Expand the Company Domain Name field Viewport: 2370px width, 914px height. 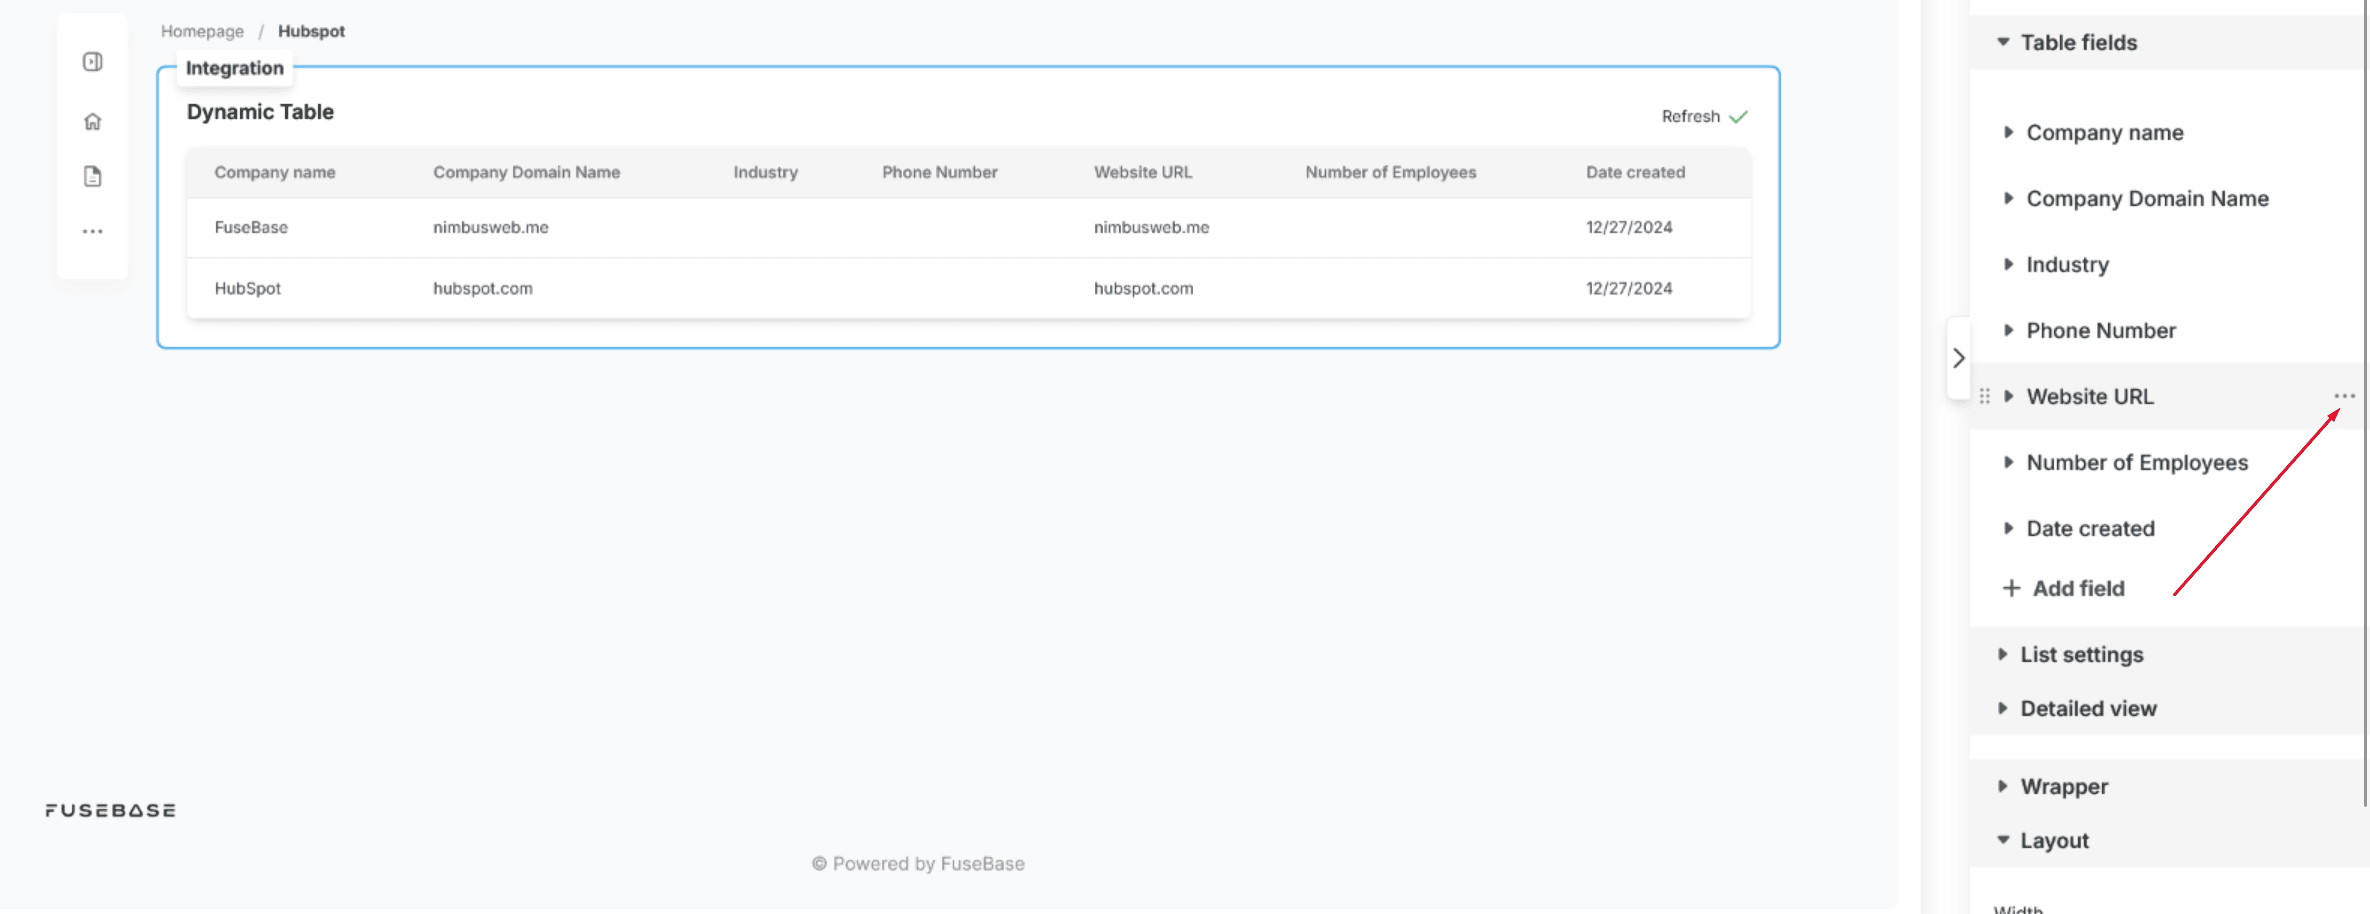[2008, 198]
